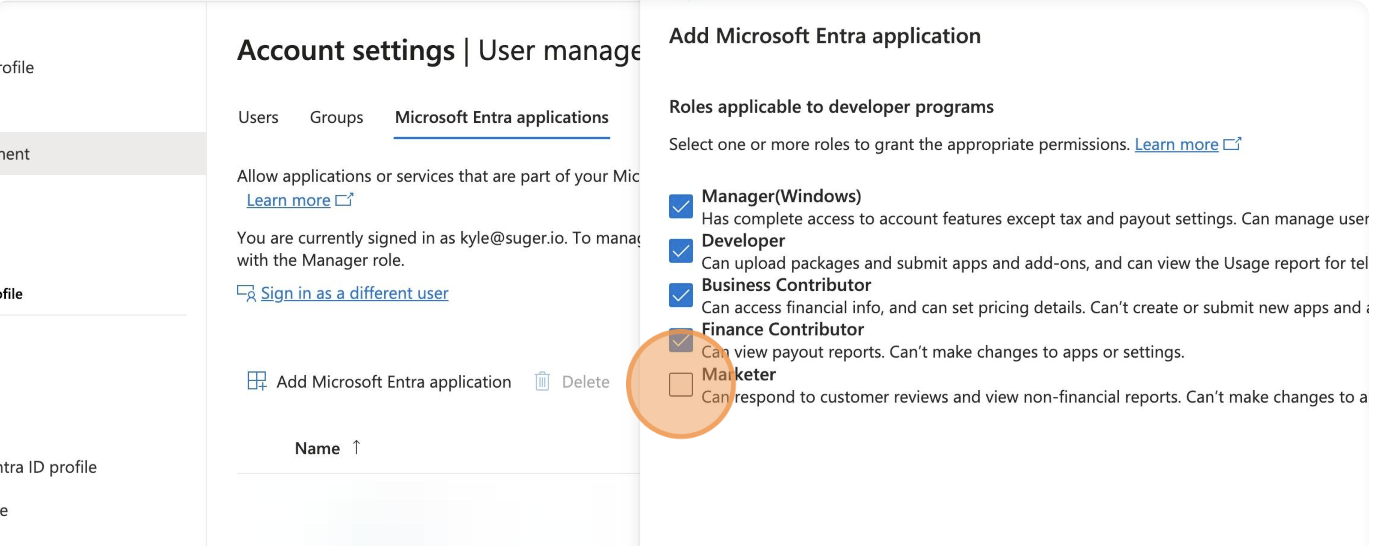Uncheck the Developer role checkbox
The image size is (1374, 546).
pyautogui.click(x=681, y=251)
